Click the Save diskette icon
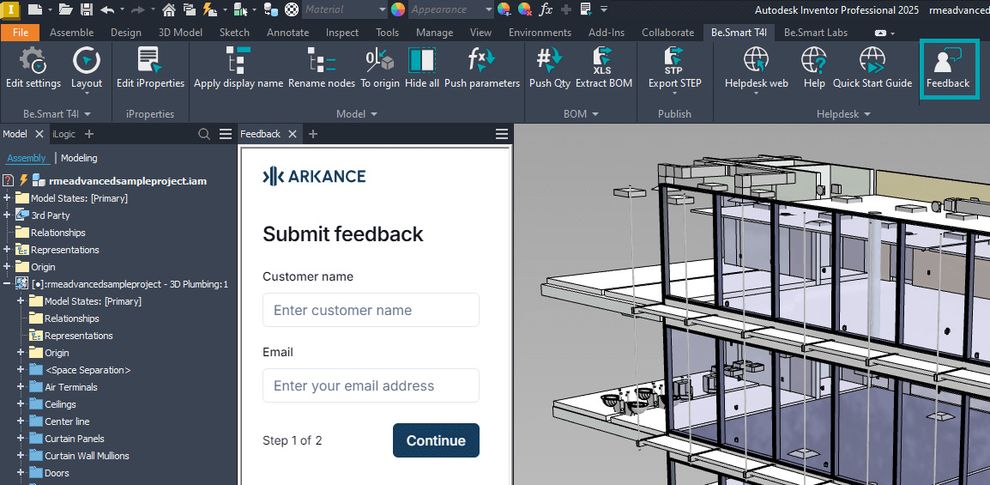Viewport: 990px width, 485px height. [86, 9]
